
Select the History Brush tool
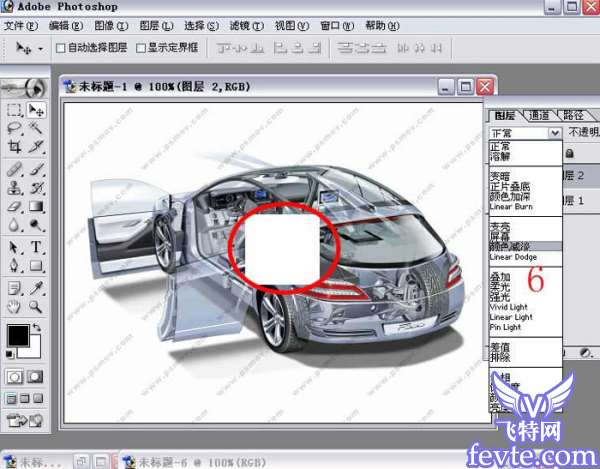coord(36,188)
